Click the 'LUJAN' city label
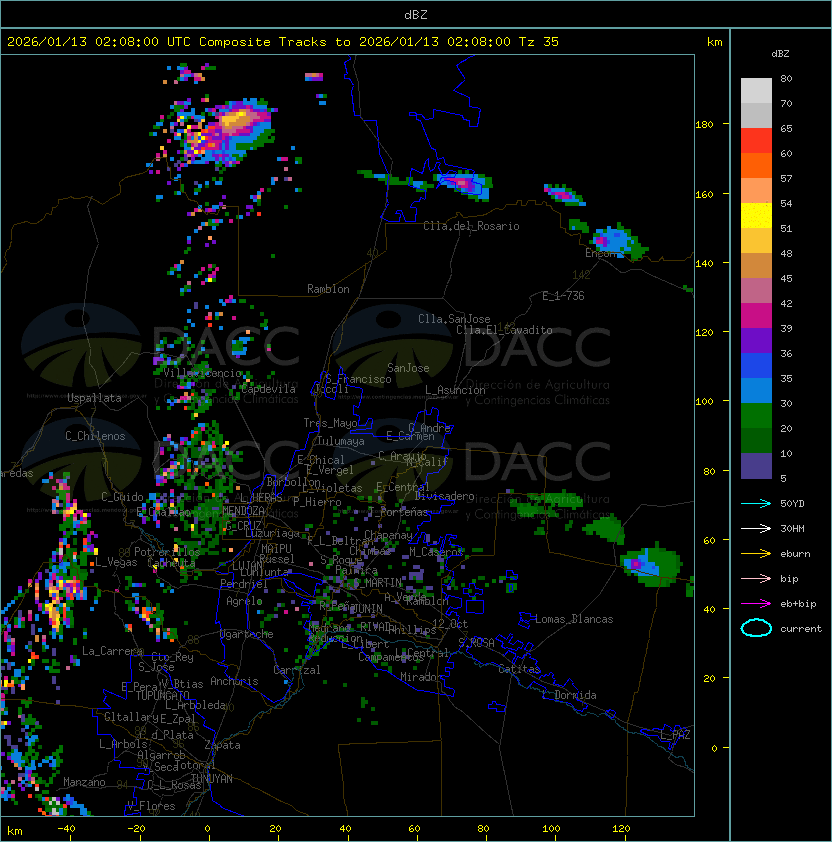Image resolution: width=832 pixels, height=842 pixels. click(248, 566)
